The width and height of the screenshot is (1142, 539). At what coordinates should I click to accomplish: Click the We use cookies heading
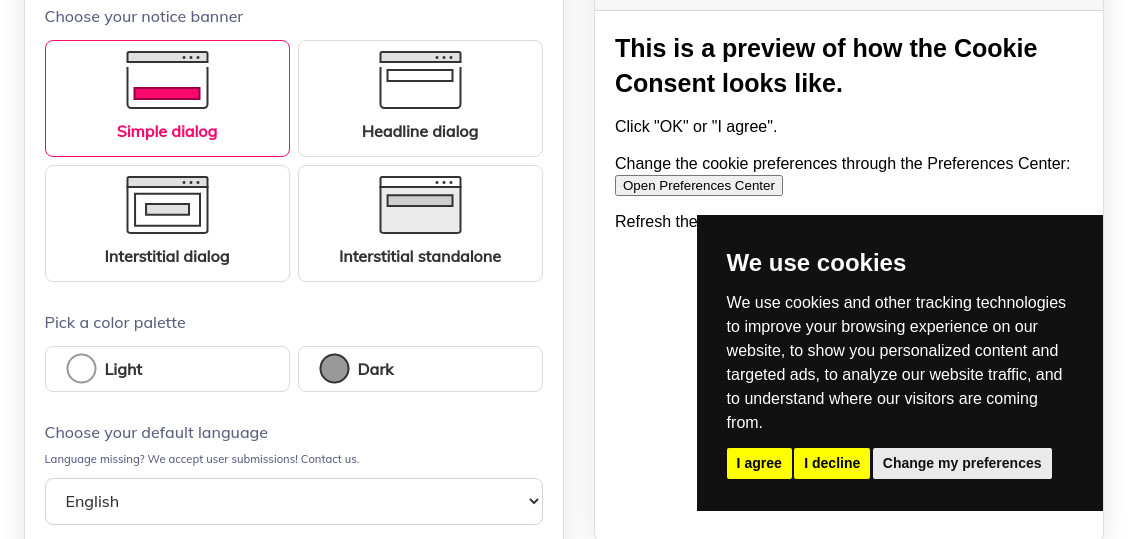pyautogui.click(x=816, y=262)
